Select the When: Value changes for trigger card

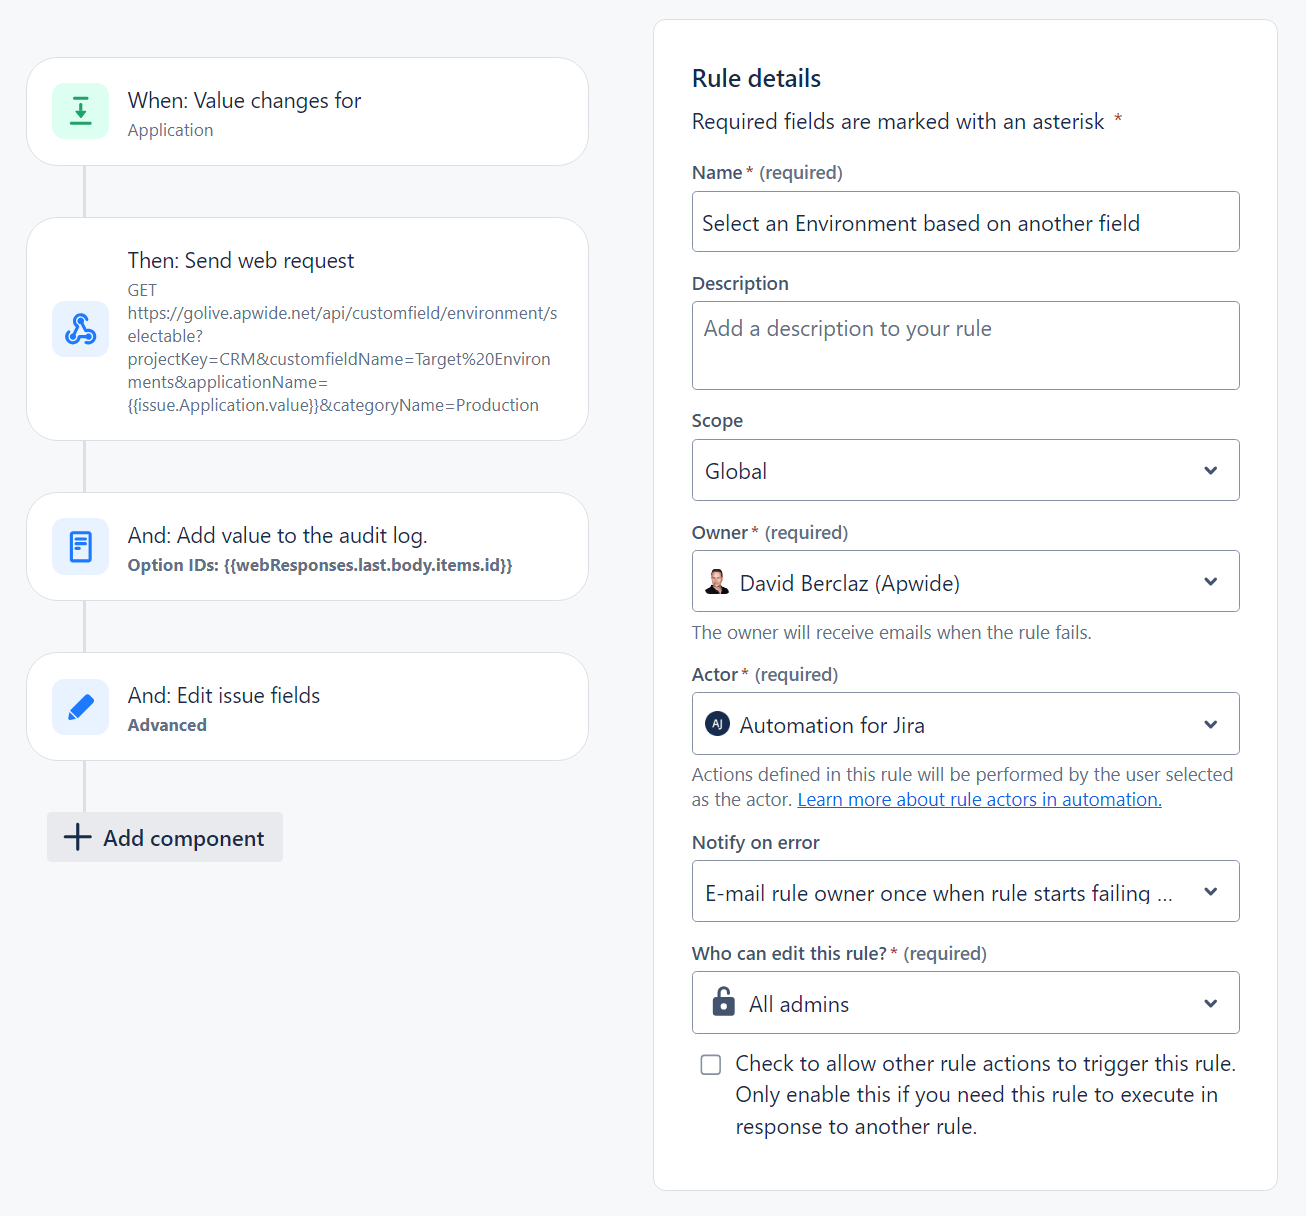(307, 112)
